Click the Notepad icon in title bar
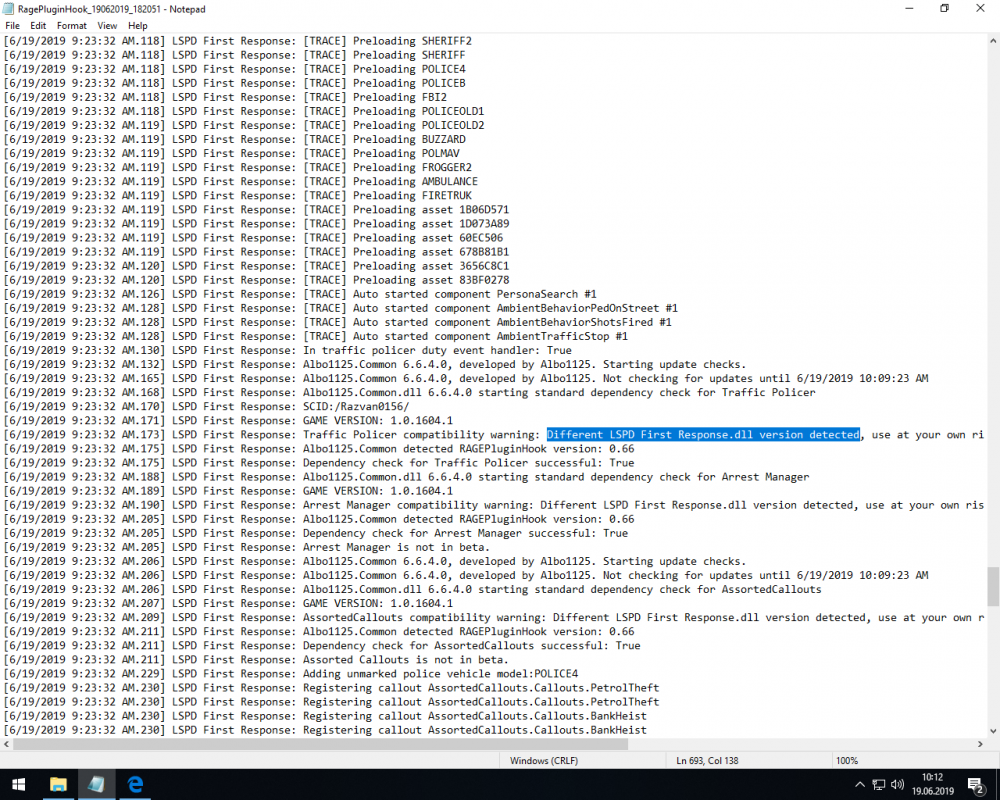 8,9
